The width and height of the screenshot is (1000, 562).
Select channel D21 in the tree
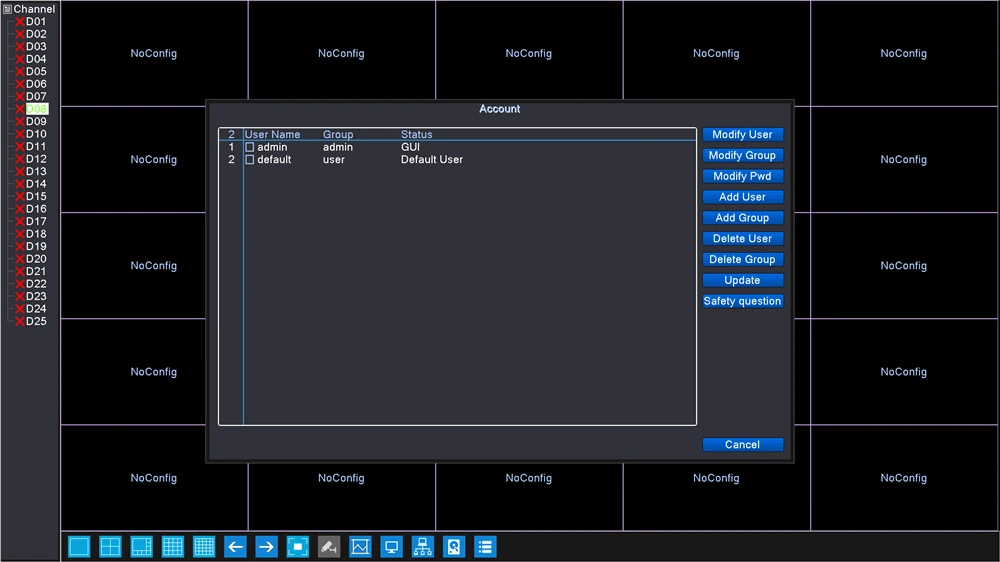pos(36,272)
